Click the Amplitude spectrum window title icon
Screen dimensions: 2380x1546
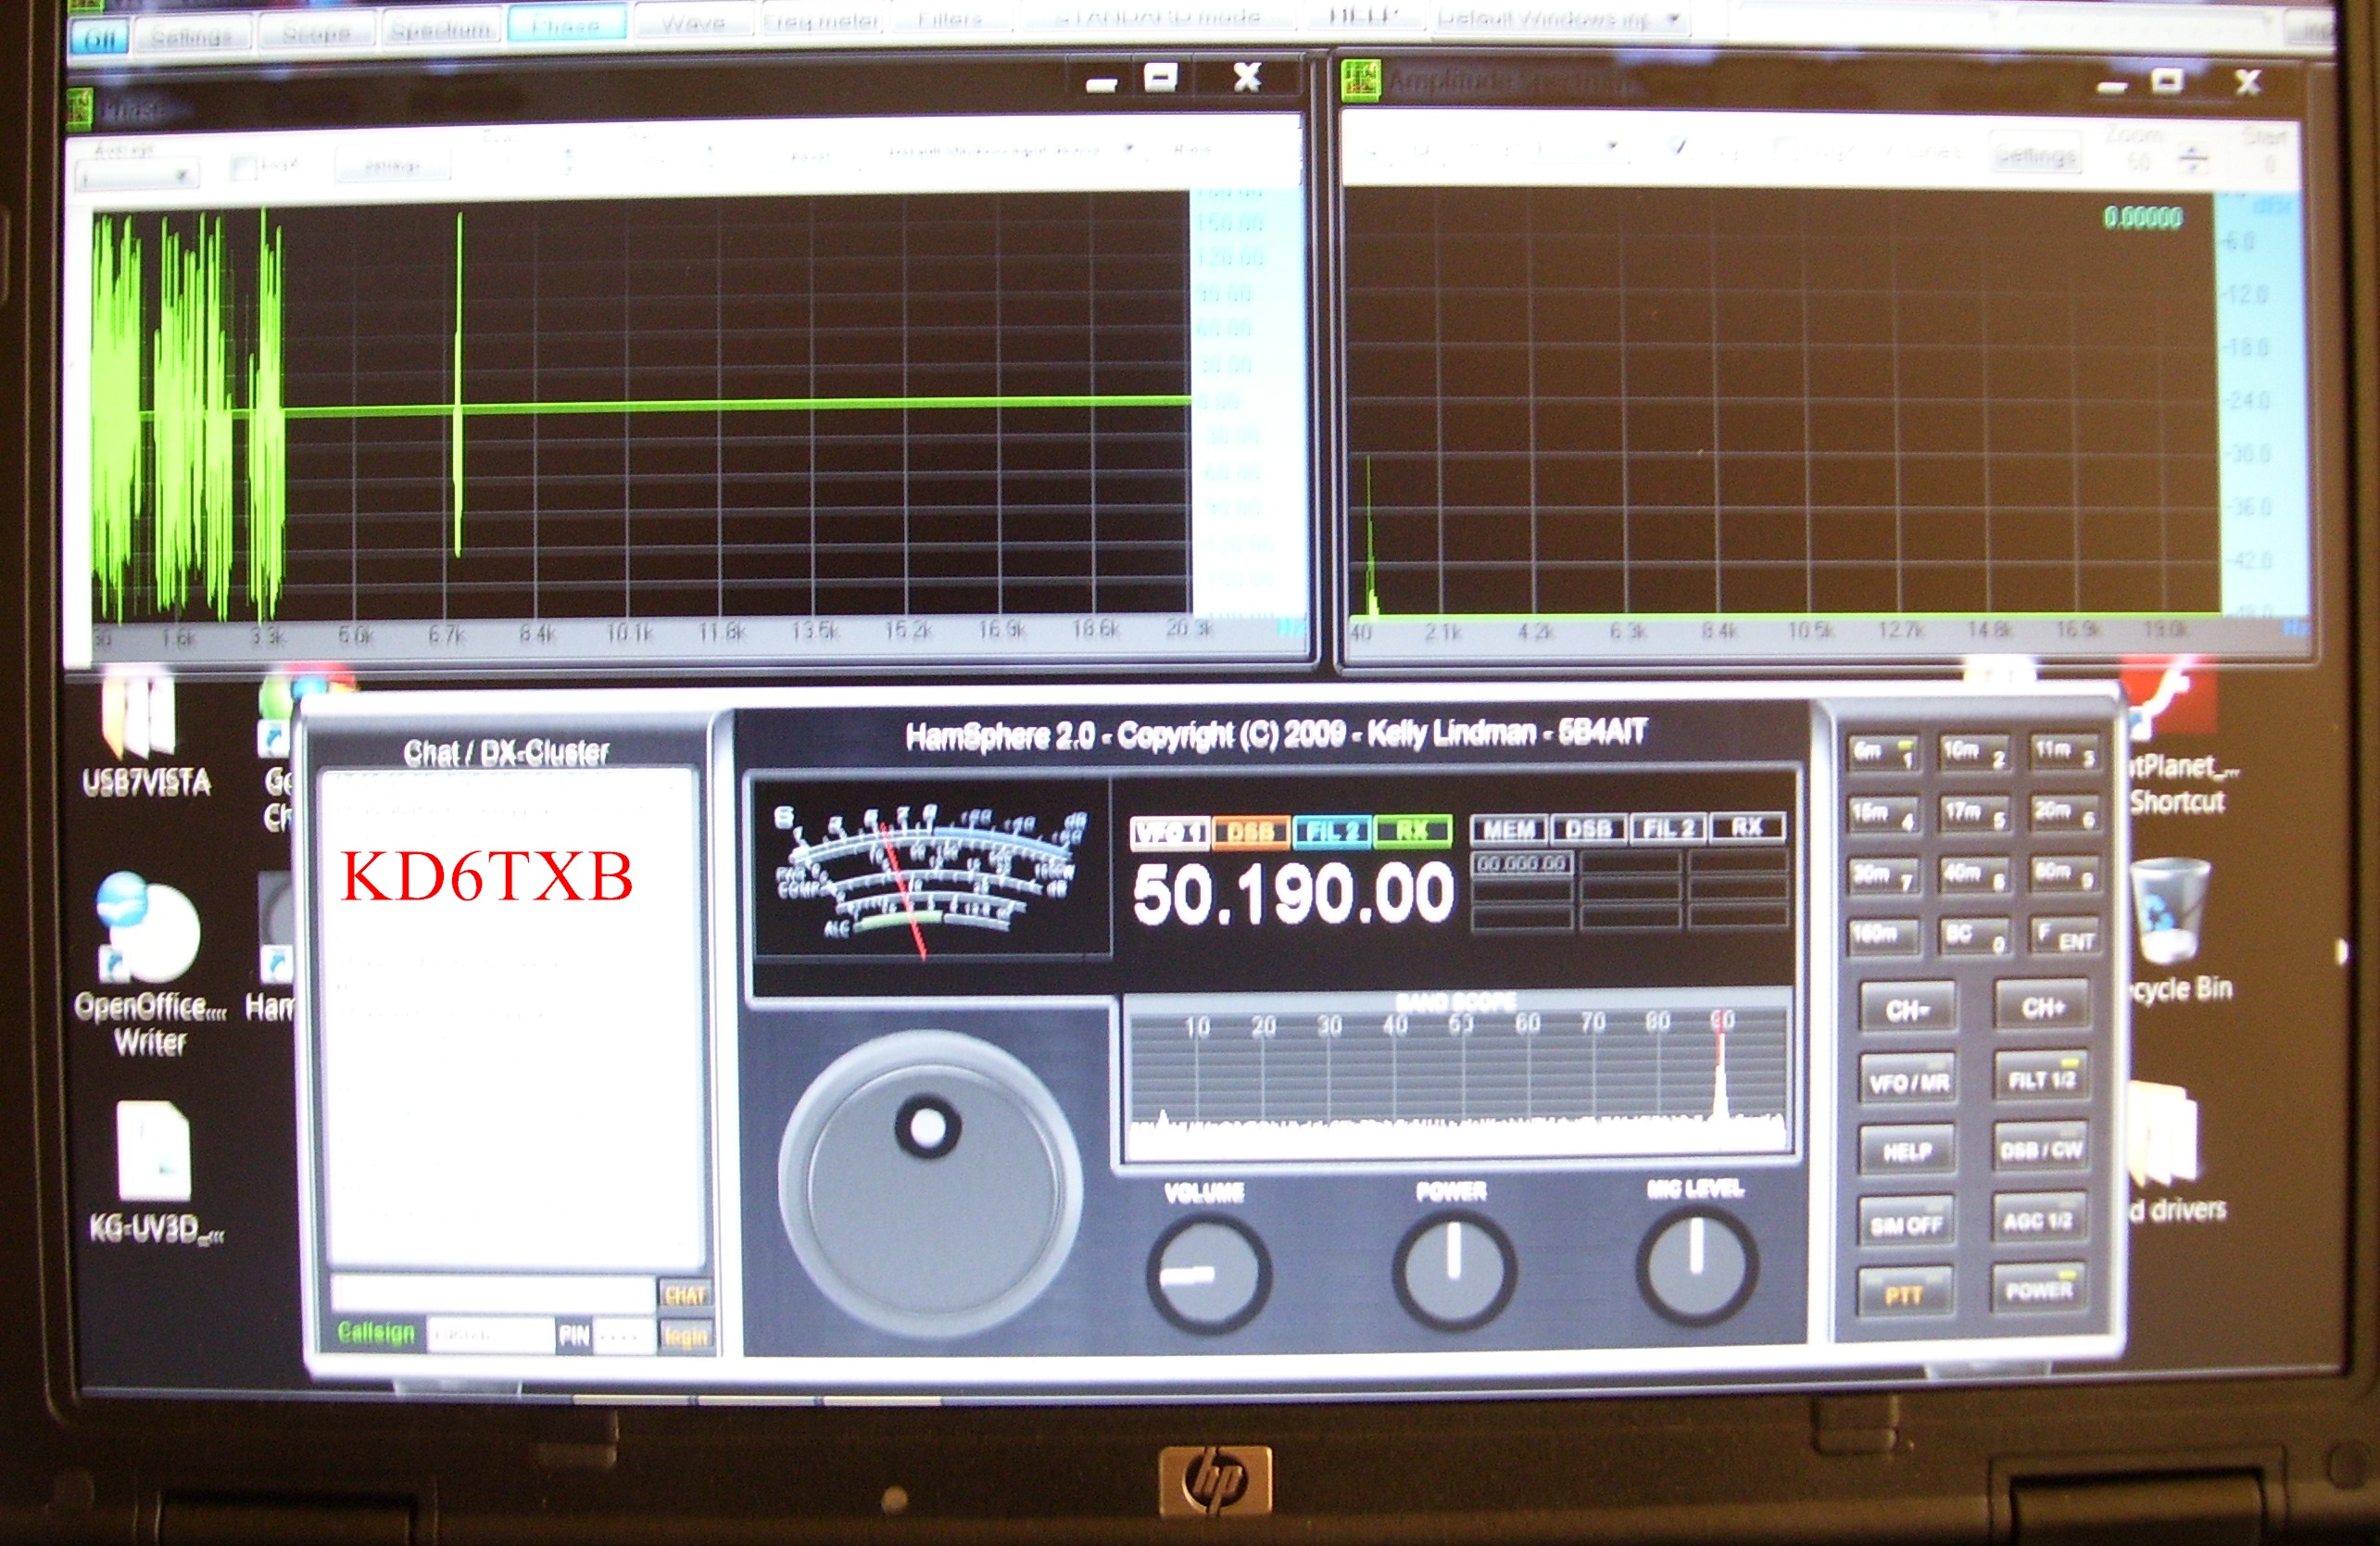[1362, 80]
